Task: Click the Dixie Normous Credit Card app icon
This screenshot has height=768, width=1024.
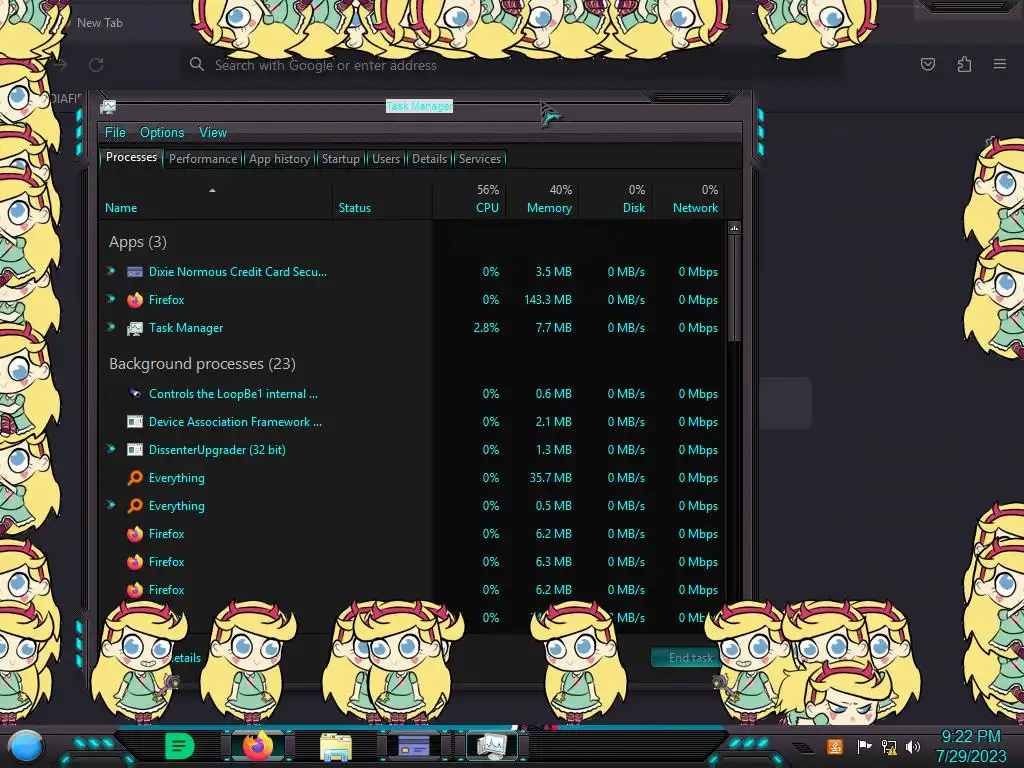Action: (135, 272)
